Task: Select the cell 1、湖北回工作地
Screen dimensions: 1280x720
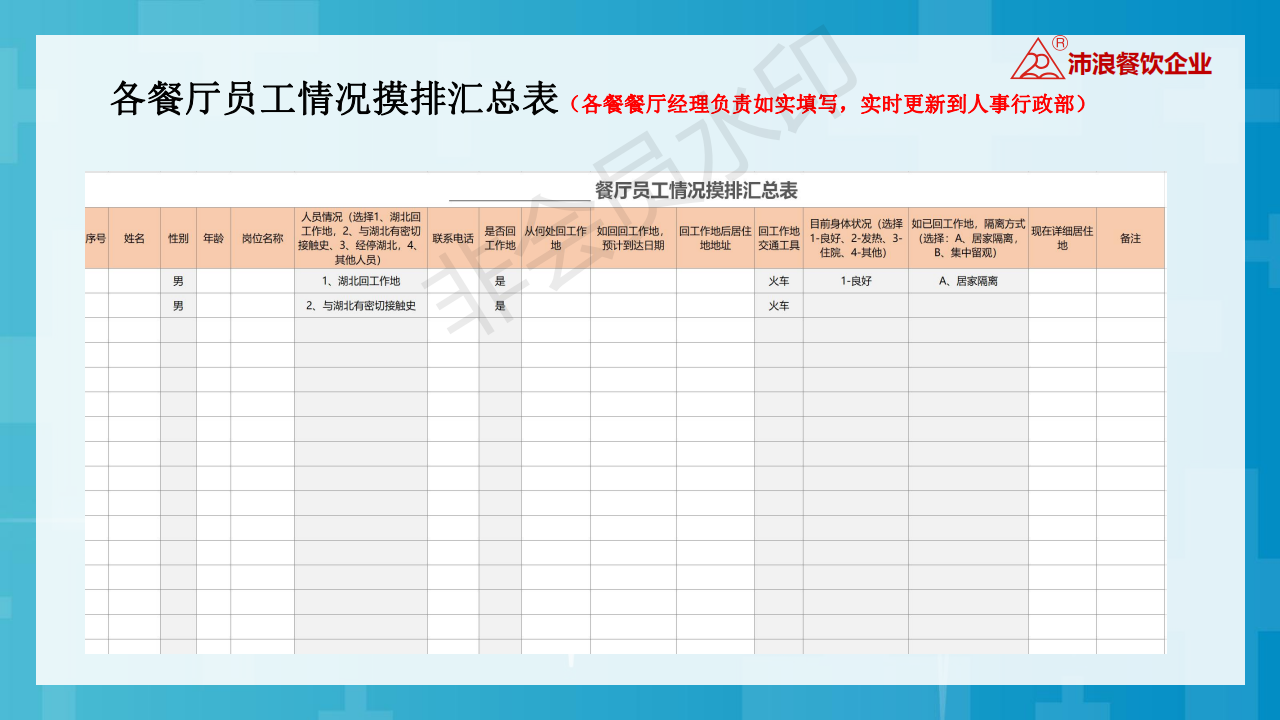Action: (361, 281)
